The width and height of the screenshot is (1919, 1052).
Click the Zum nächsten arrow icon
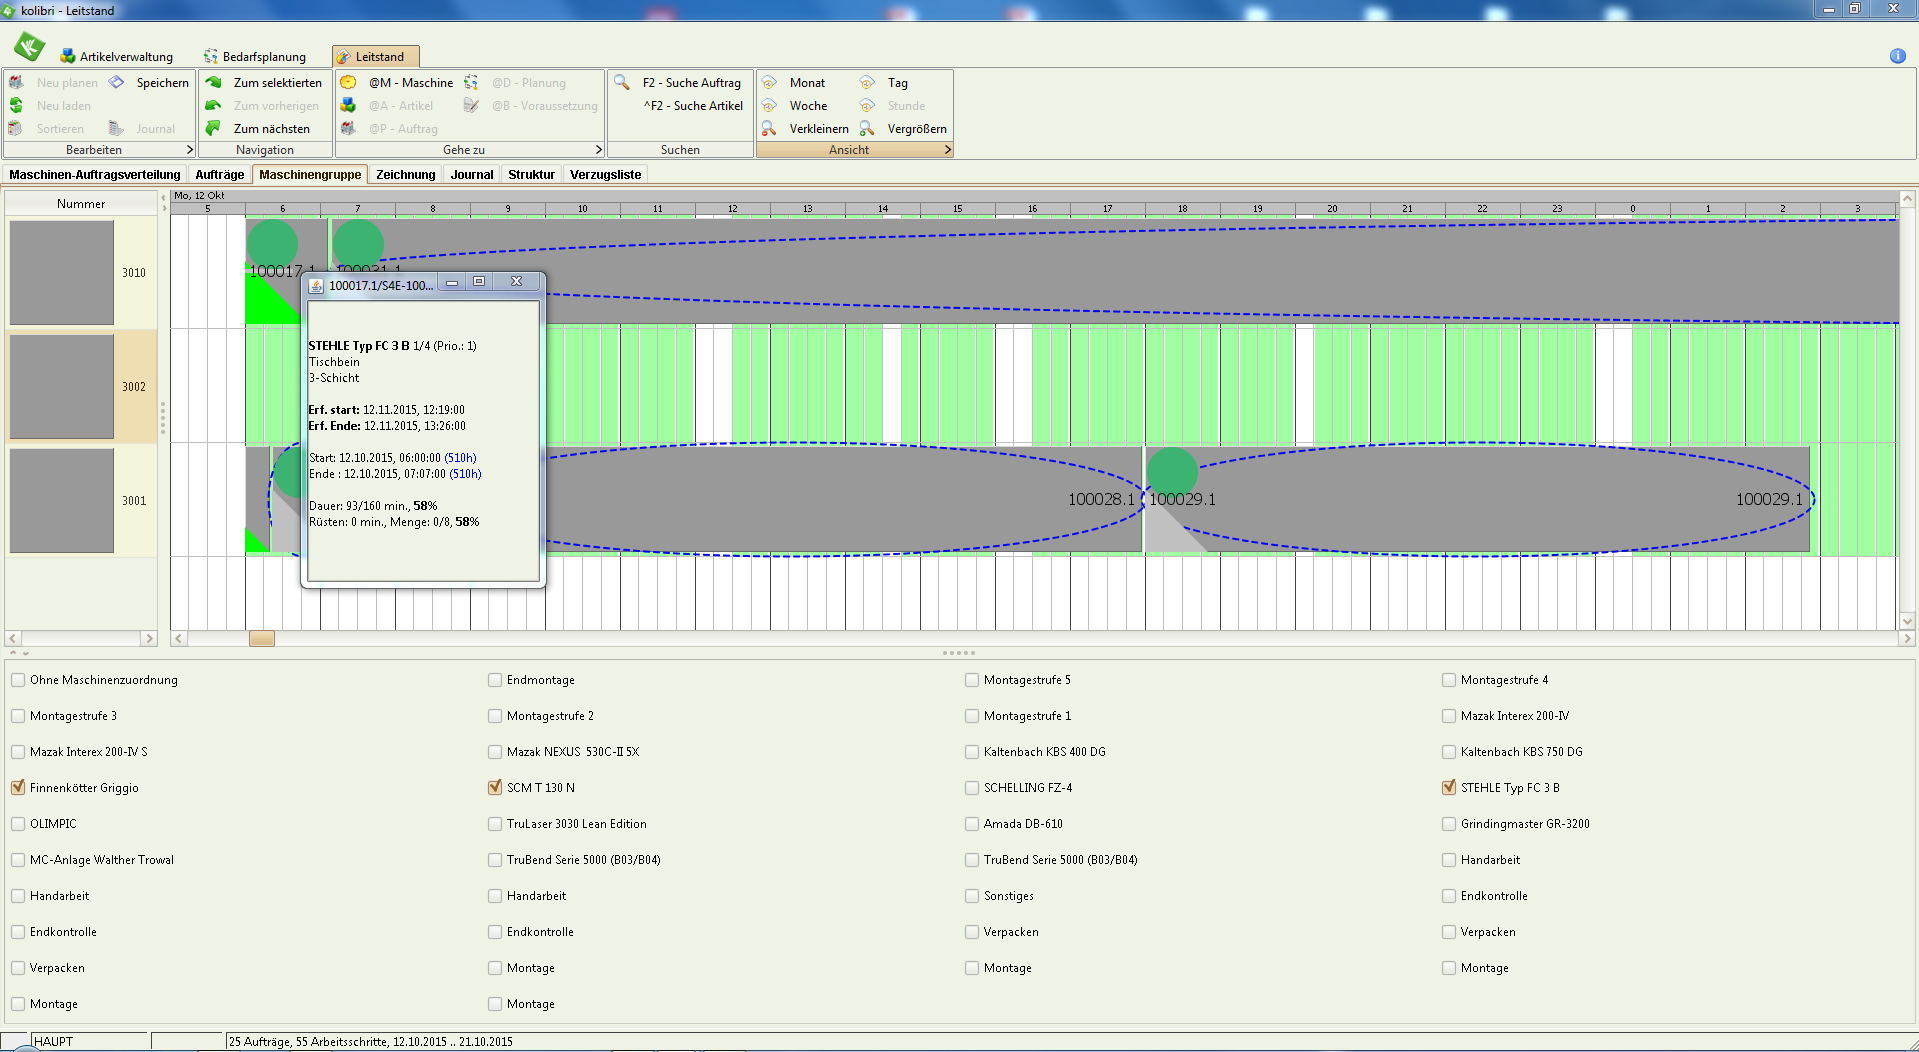(x=213, y=128)
